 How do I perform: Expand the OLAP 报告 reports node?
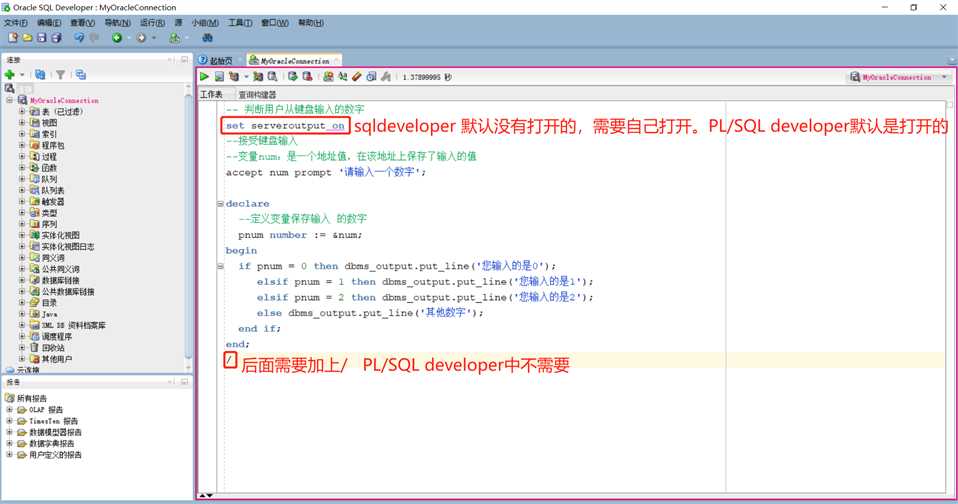click(x=9, y=409)
